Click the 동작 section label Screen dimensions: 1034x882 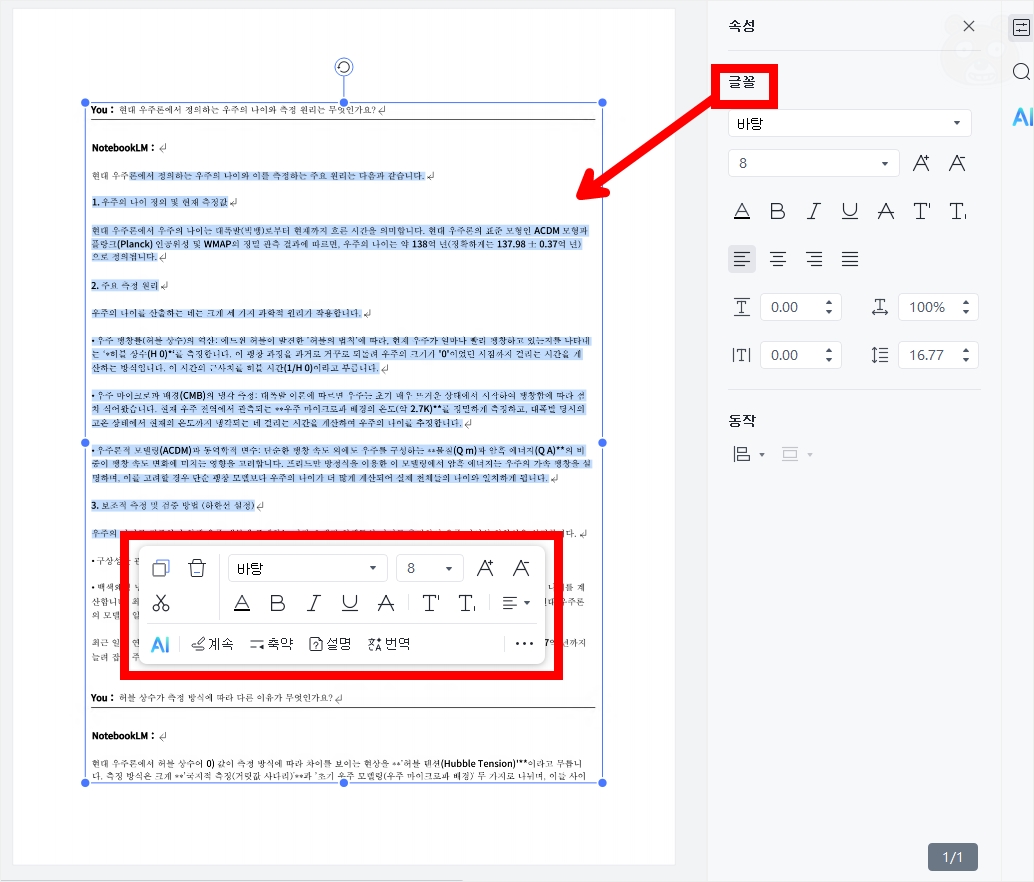click(742, 421)
